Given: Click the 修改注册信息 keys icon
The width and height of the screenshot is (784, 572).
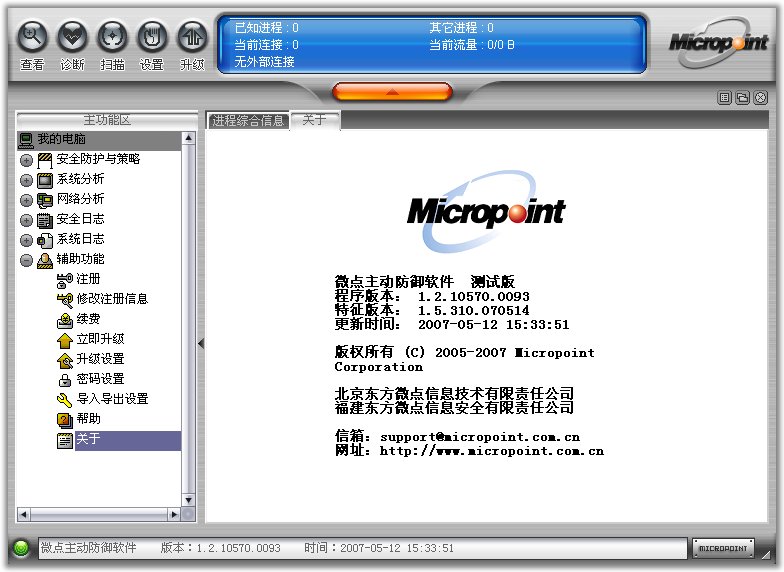Looking at the screenshot, I should [x=65, y=300].
